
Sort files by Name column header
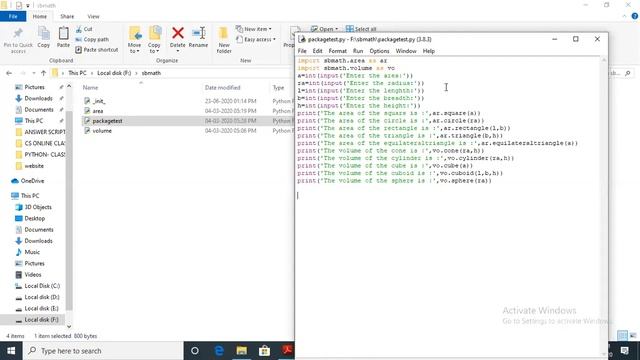pos(91,88)
